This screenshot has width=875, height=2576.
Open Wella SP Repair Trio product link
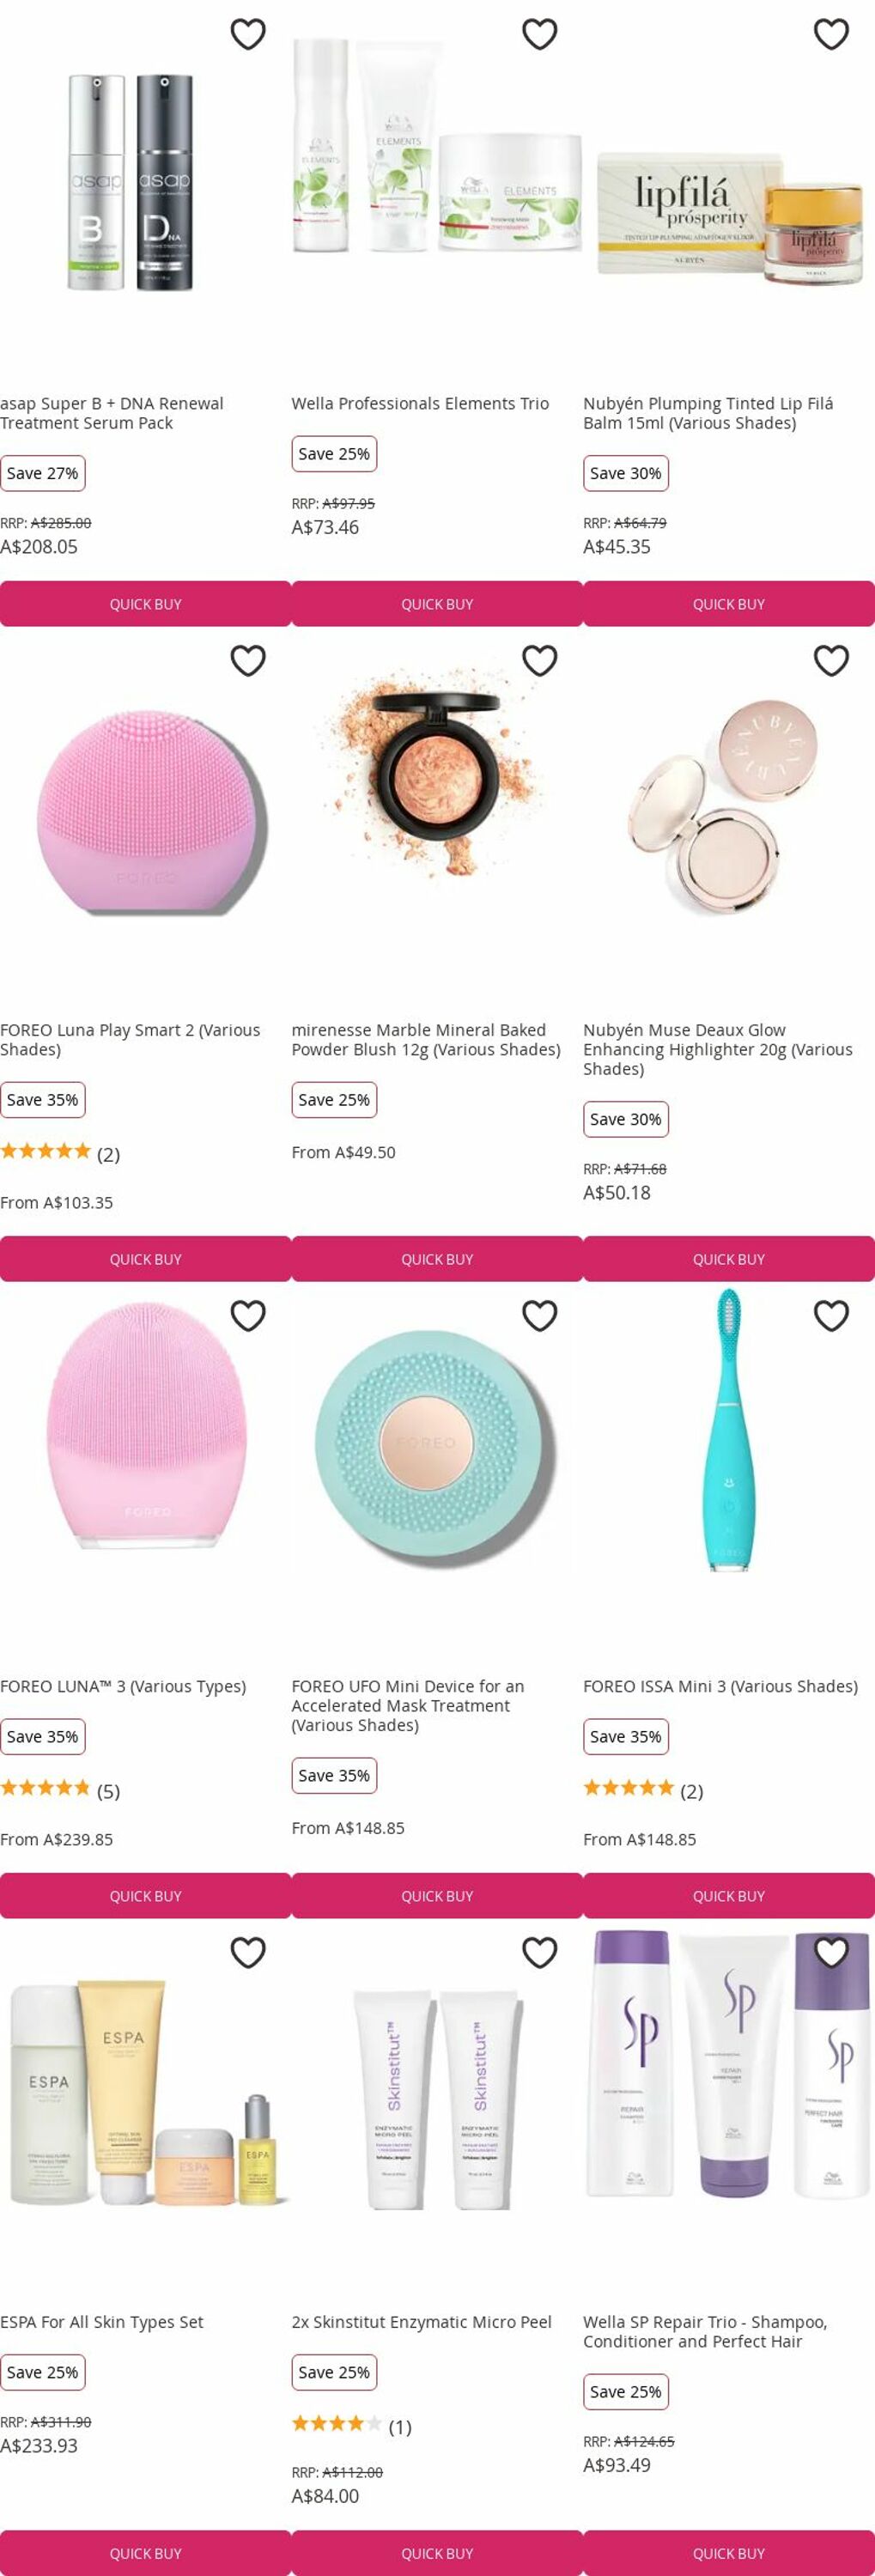705,2331
